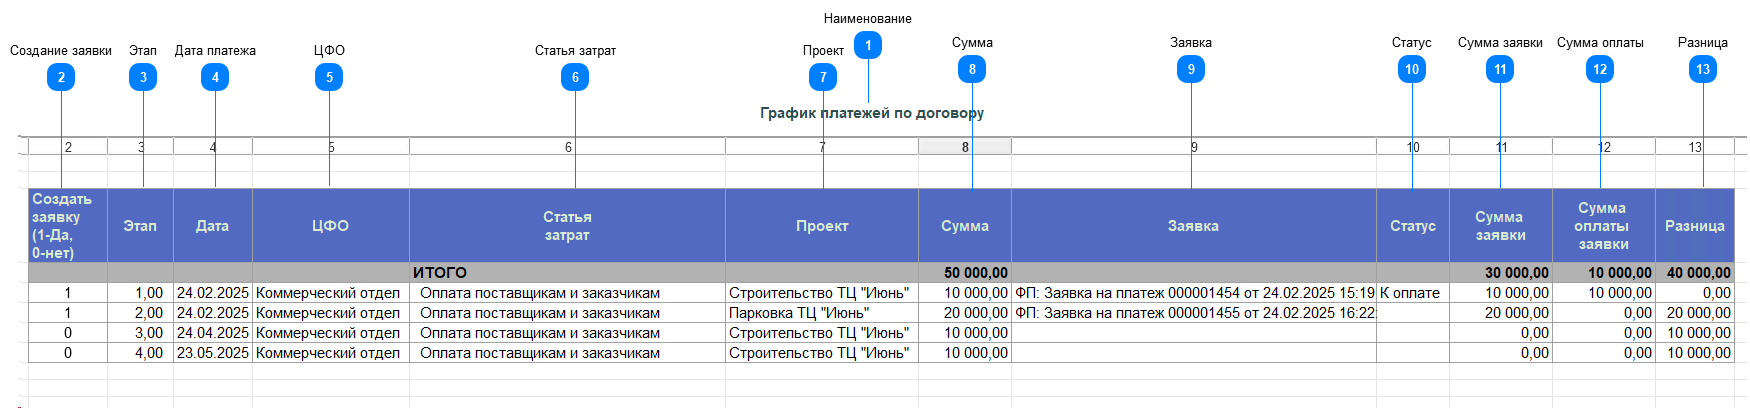
Task: Select "Коммерческий отдел" in stage 4,00 row
Action: click(x=331, y=353)
